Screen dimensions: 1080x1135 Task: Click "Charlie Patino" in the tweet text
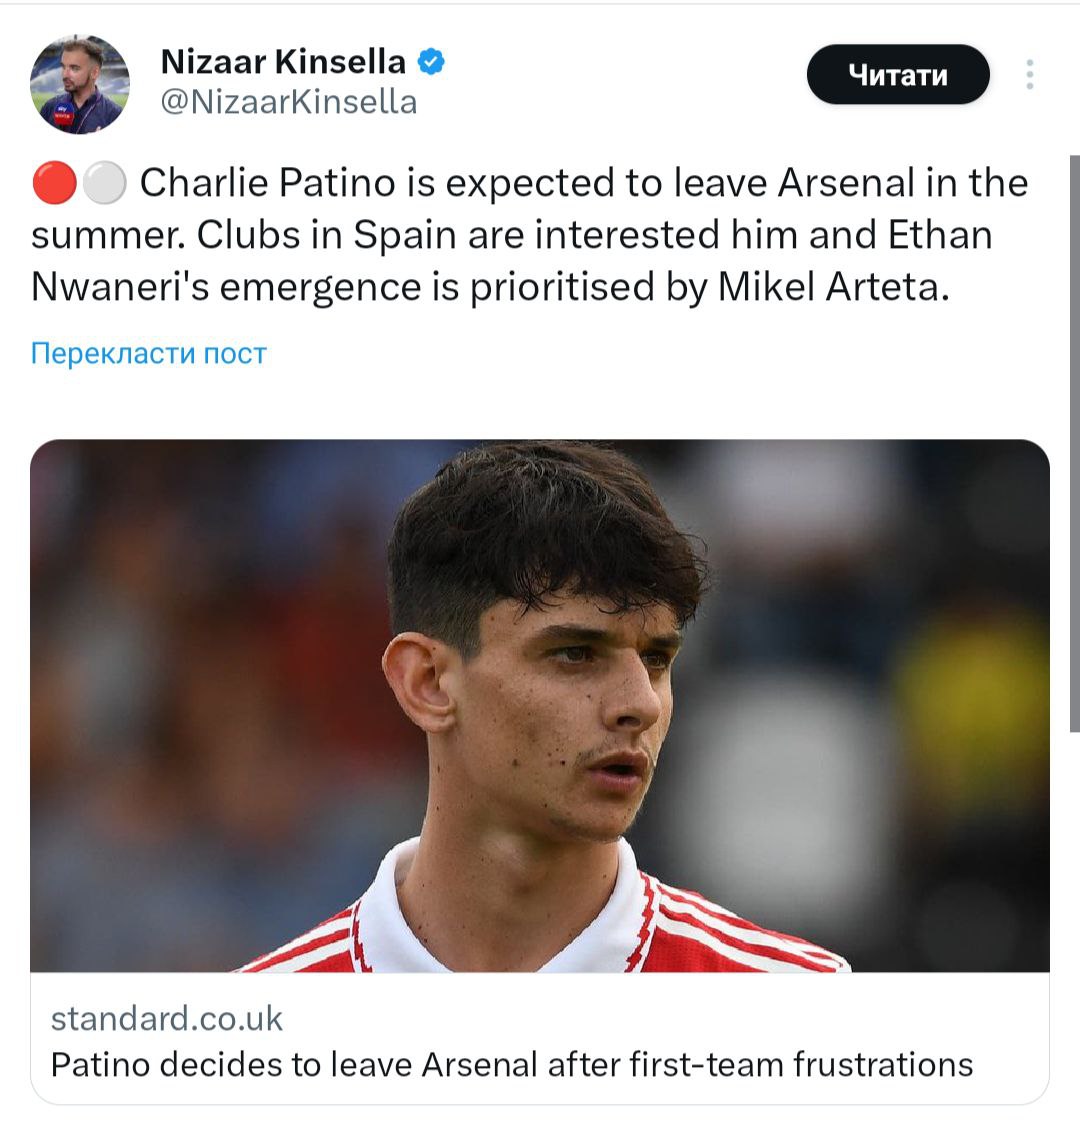[x=268, y=183]
